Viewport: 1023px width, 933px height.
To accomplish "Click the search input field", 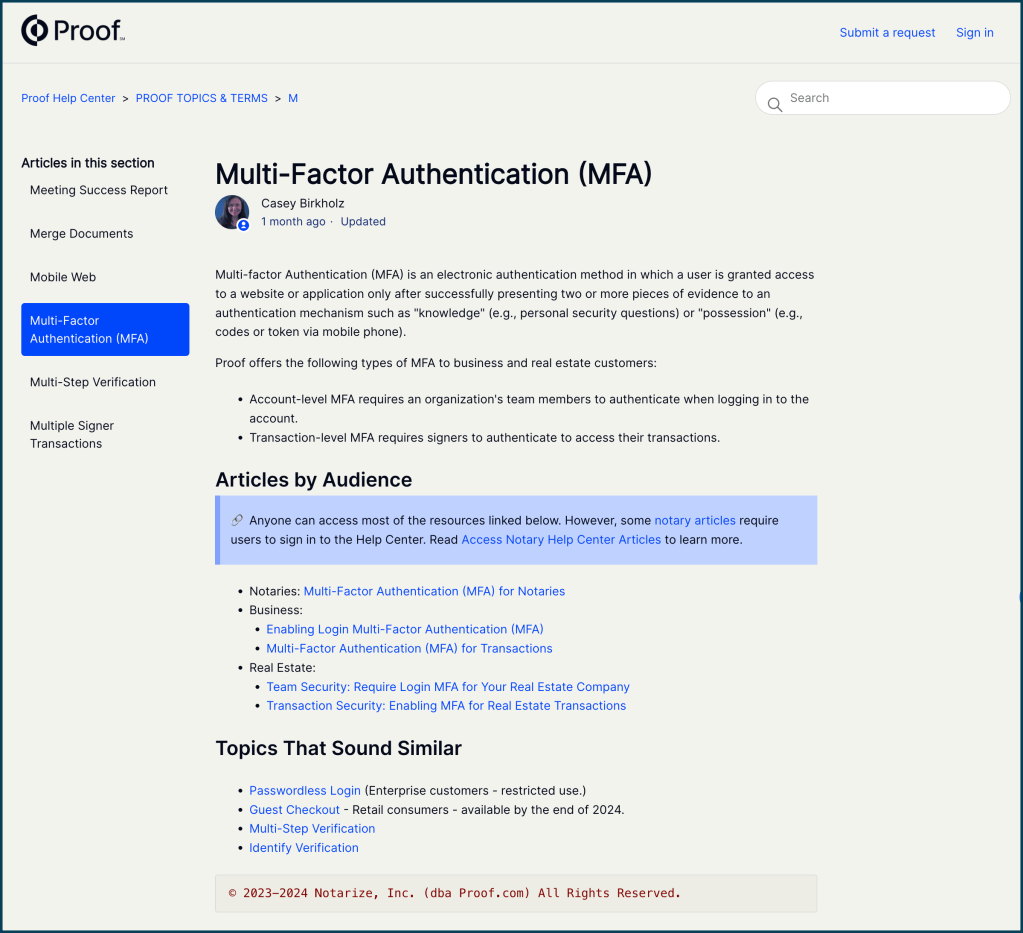I will [x=890, y=98].
